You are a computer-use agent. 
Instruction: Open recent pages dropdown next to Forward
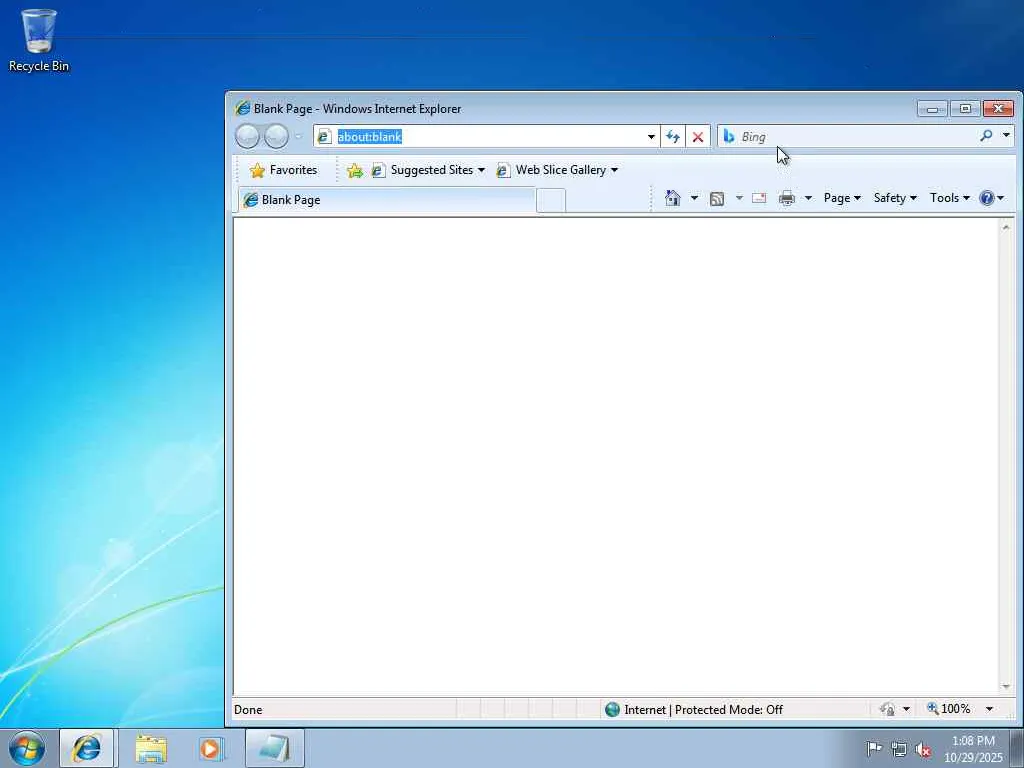(x=298, y=136)
